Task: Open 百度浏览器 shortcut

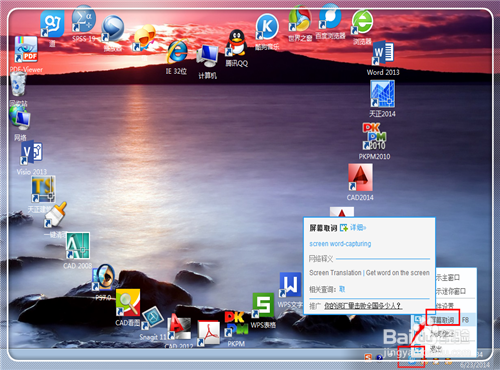Action: 330,17
